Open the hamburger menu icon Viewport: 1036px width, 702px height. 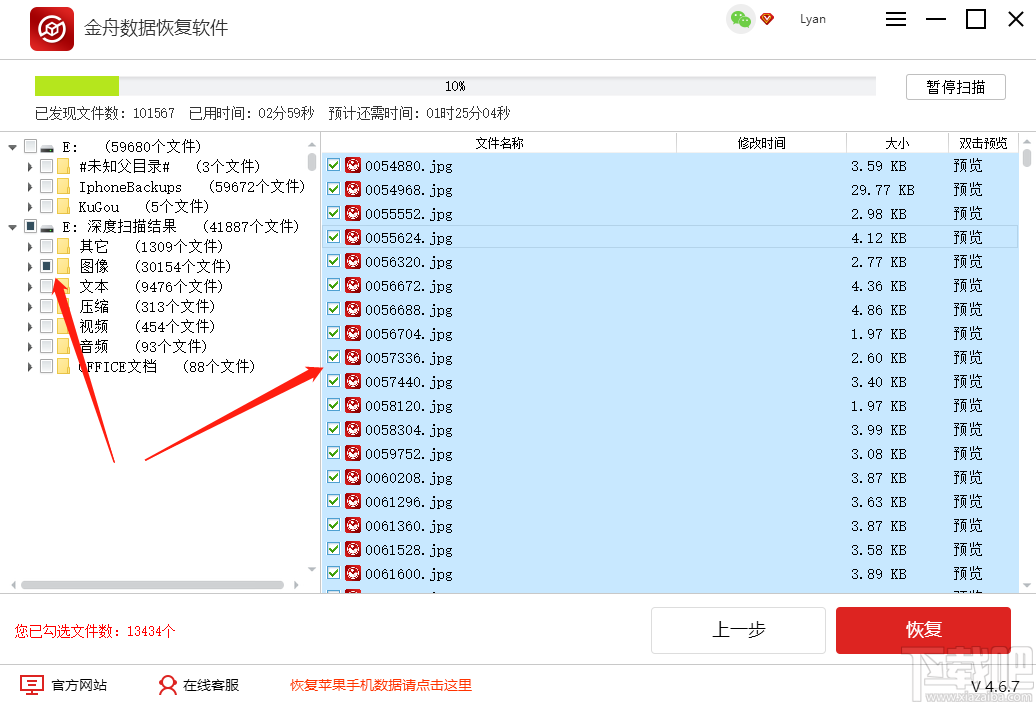tap(896, 19)
